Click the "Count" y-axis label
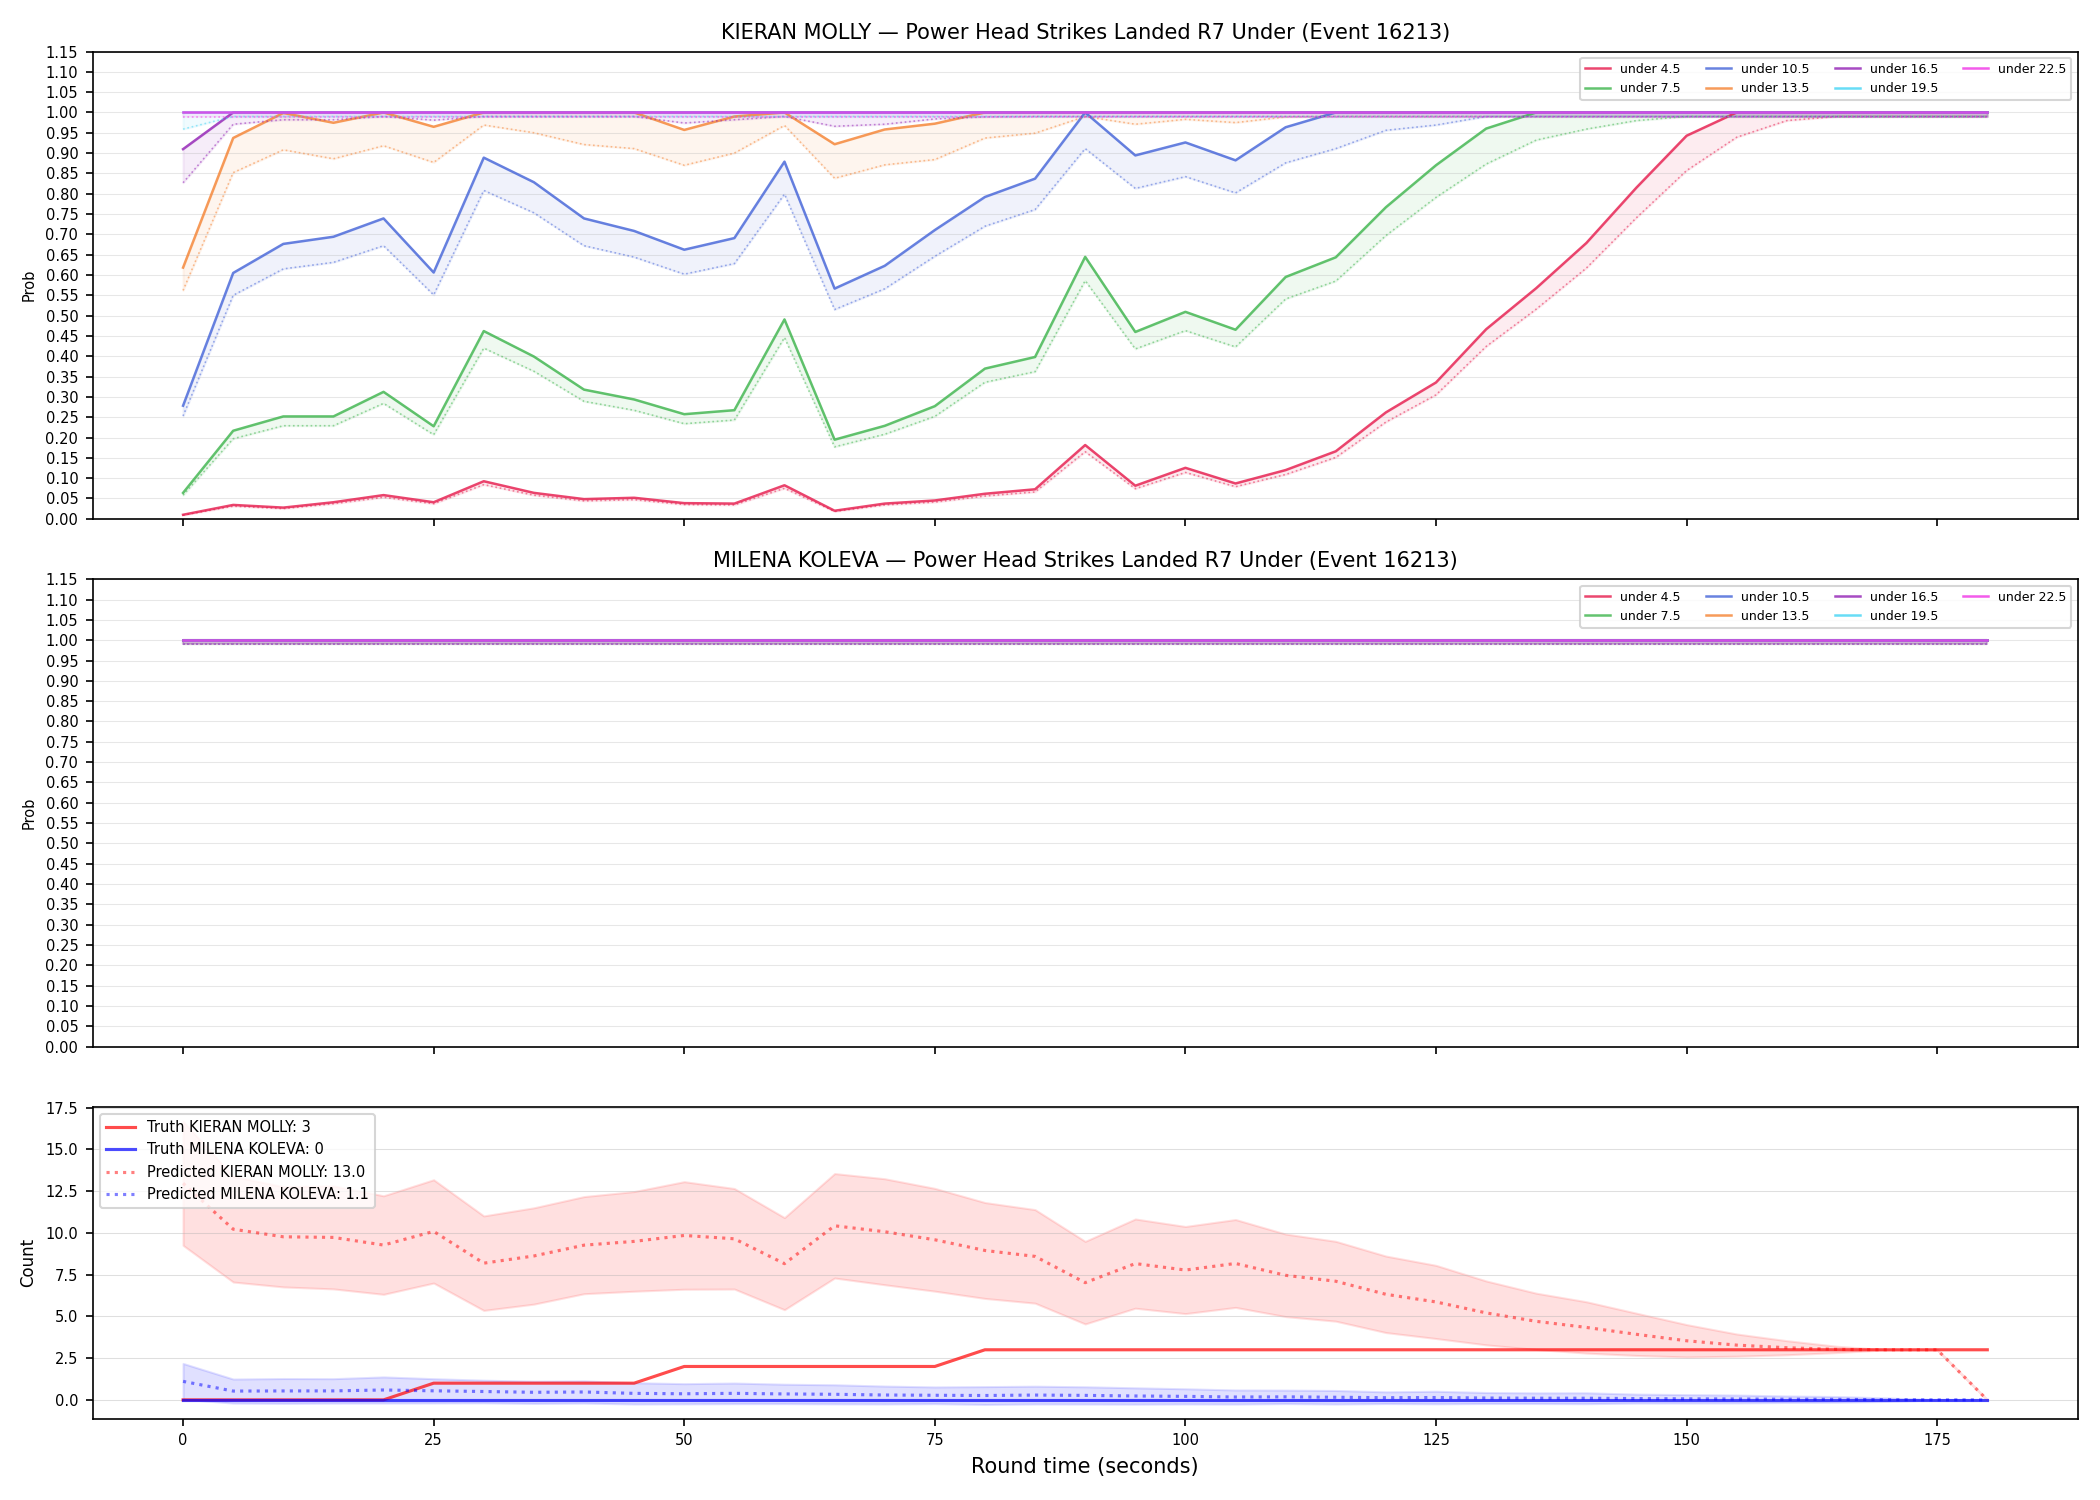2100x1500 pixels. point(28,1263)
